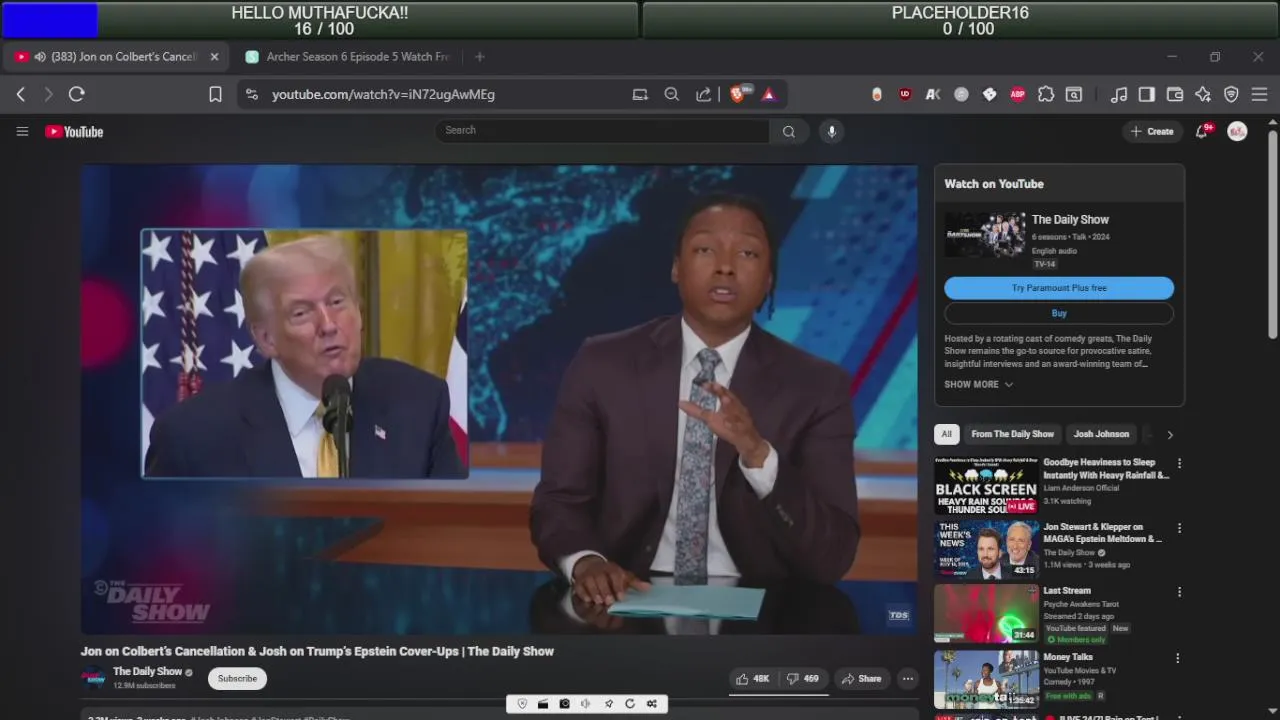Open Brave VPN shield icon
1280x720 pixels.
[1231, 94]
